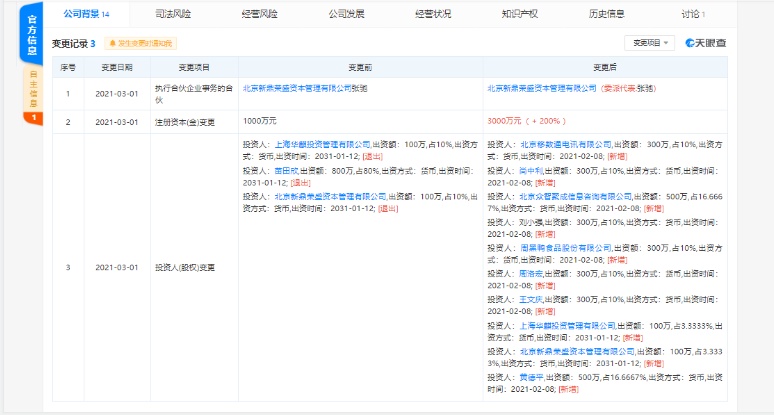Click investor name 黄德平
Image resolution: width=774 pixels, height=415 pixels.
531,377
